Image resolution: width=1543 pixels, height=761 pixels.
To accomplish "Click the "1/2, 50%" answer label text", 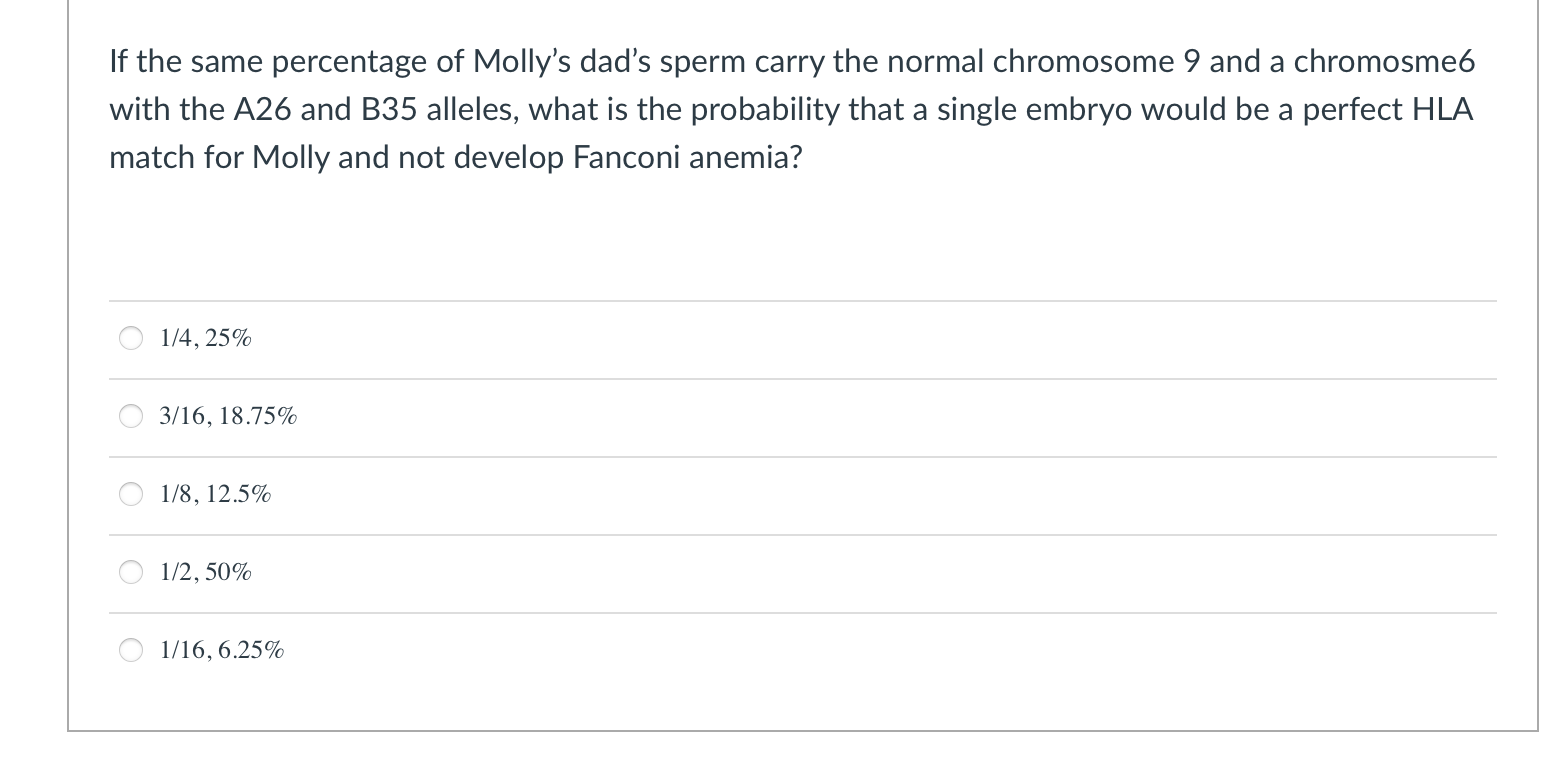I will tap(206, 573).
